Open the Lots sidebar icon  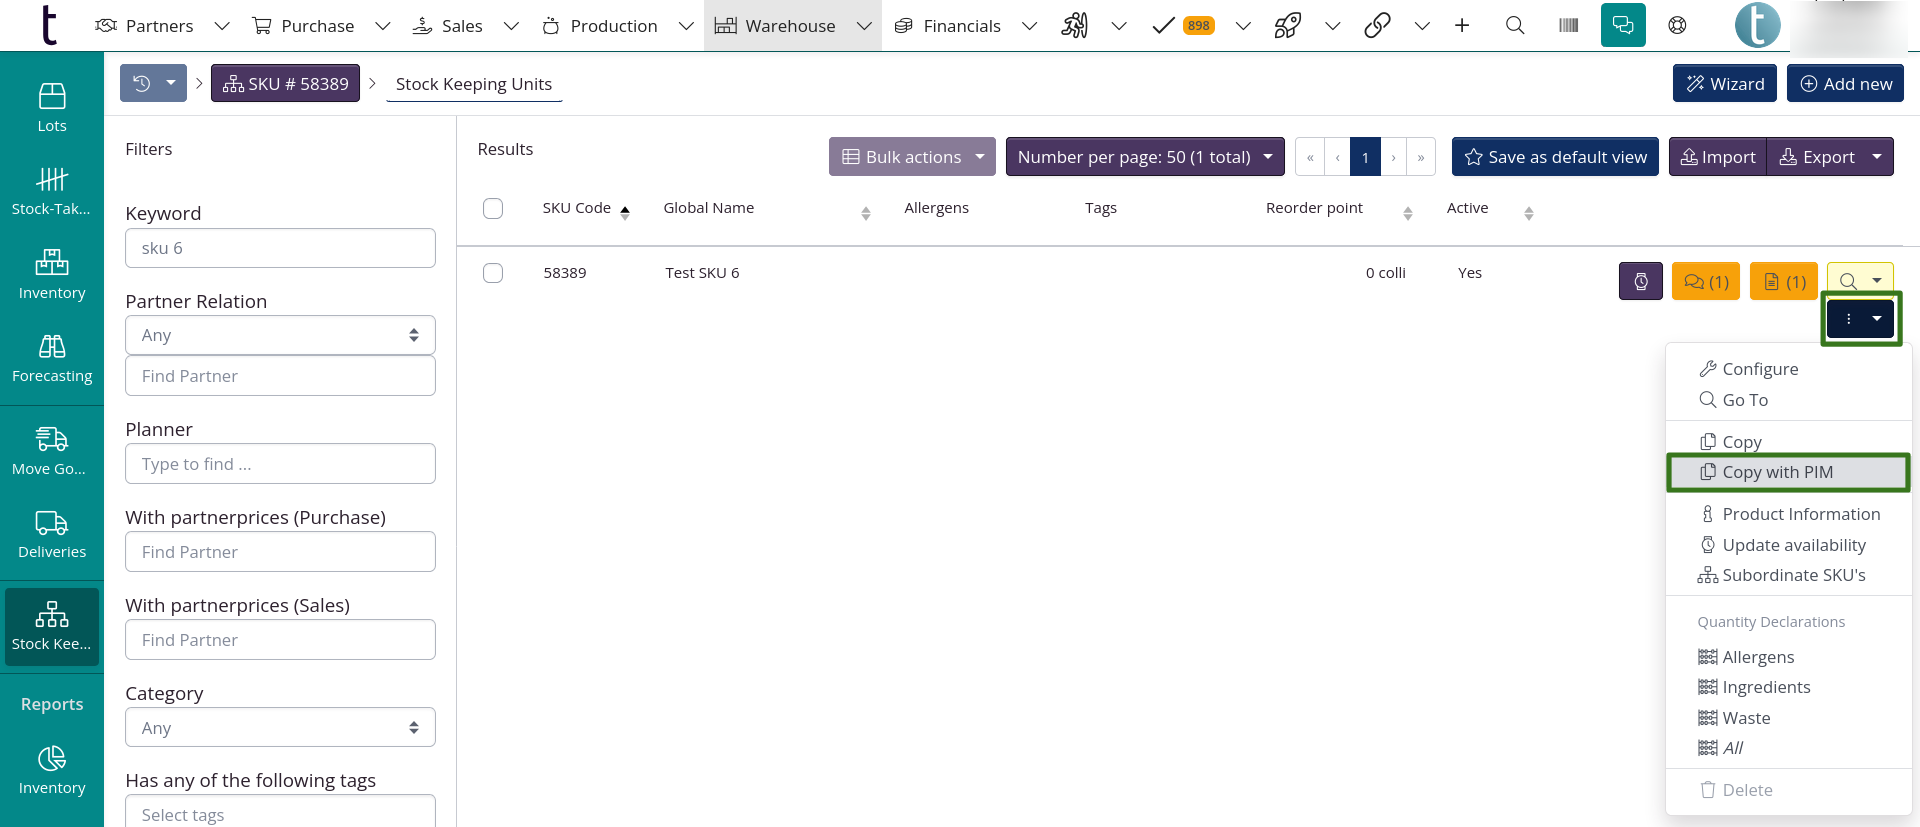pos(52,108)
